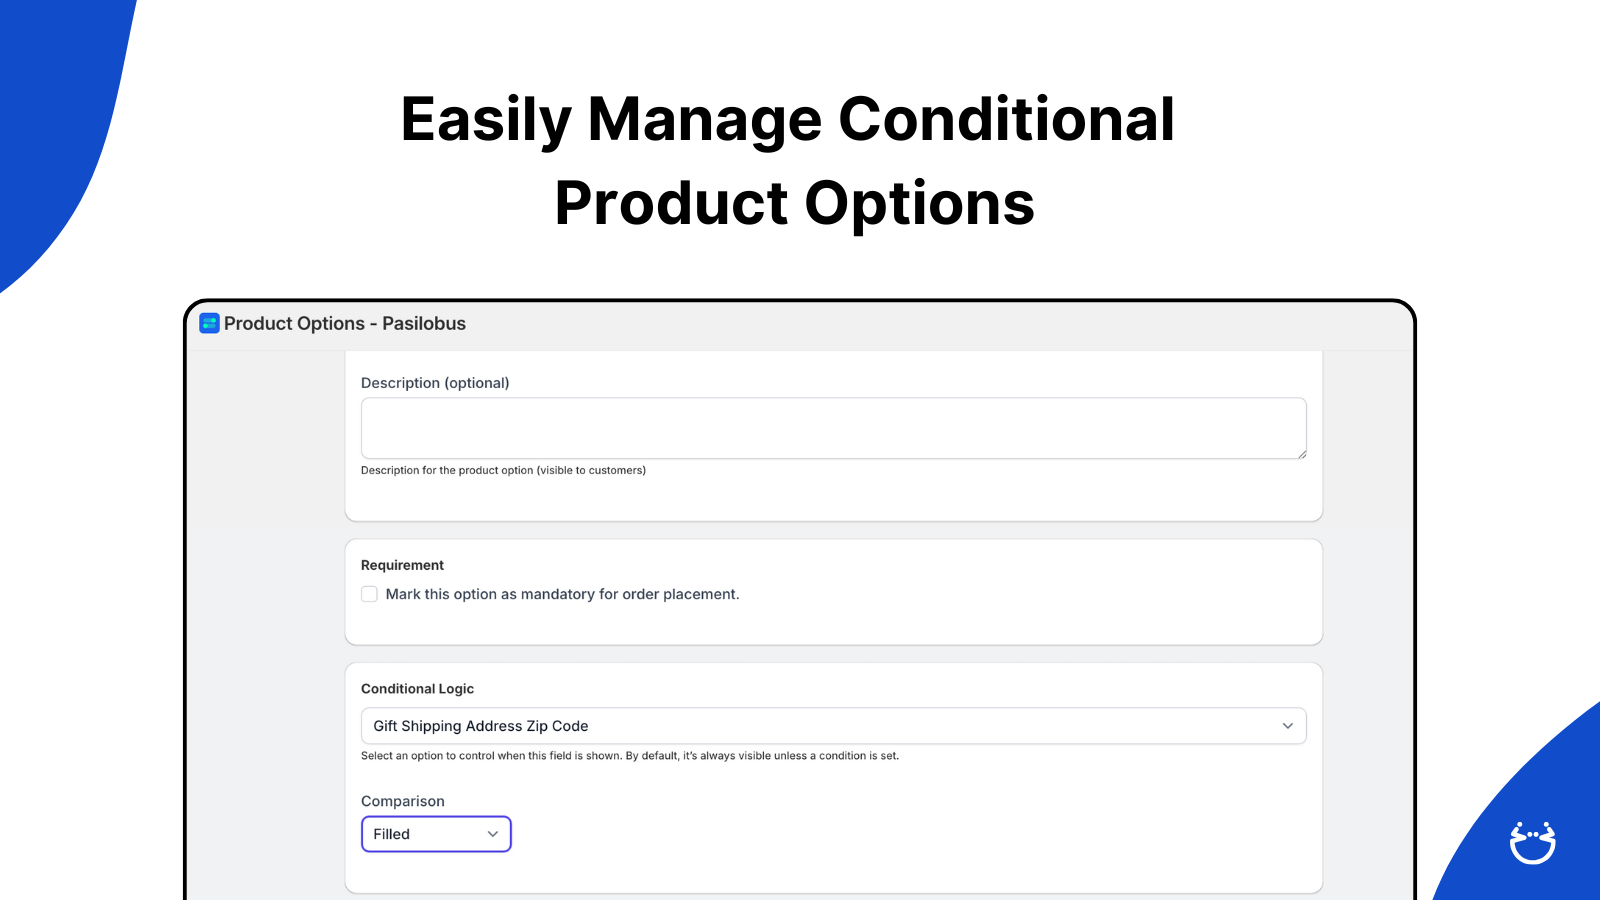Enable the mandatory option checkbox
This screenshot has height=900, width=1600.
coord(369,594)
